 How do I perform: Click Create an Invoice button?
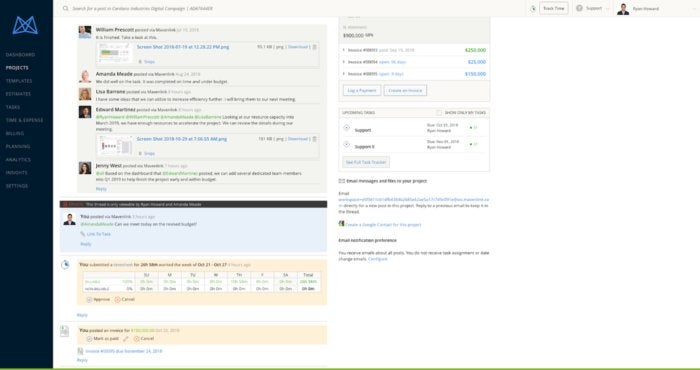[x=405, y=91]
